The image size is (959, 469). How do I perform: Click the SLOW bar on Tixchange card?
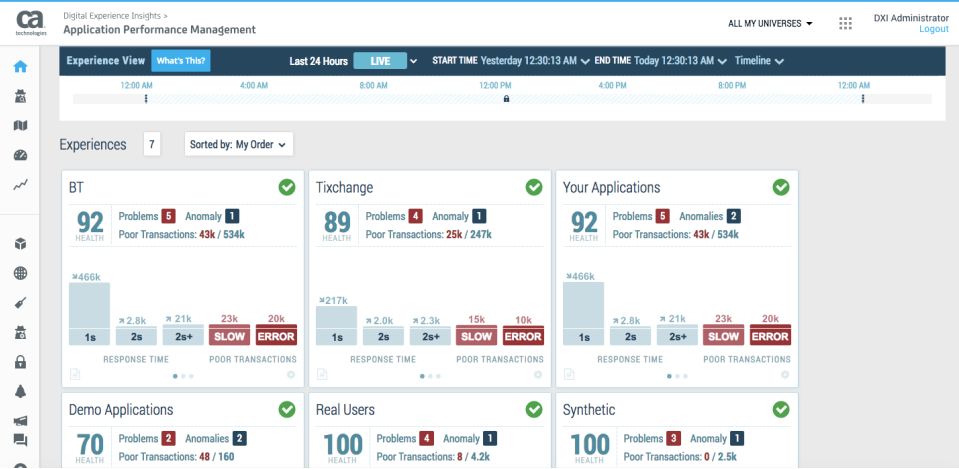476,336
